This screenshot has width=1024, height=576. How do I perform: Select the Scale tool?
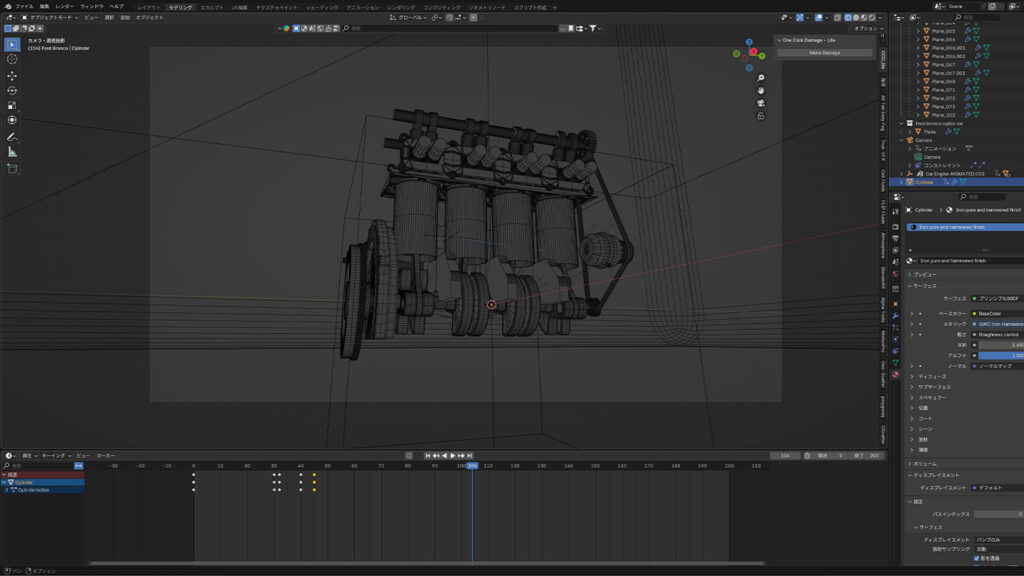click(x=12, y=106)
